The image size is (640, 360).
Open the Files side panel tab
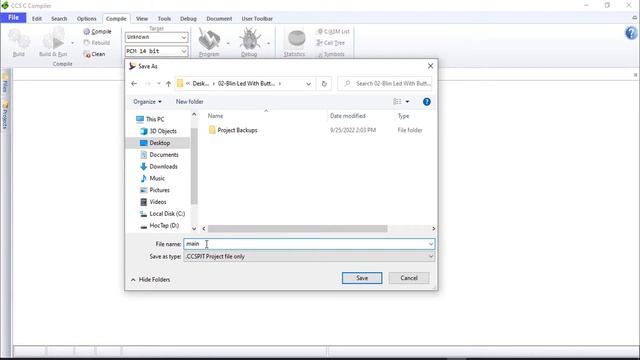click(5, 84)
